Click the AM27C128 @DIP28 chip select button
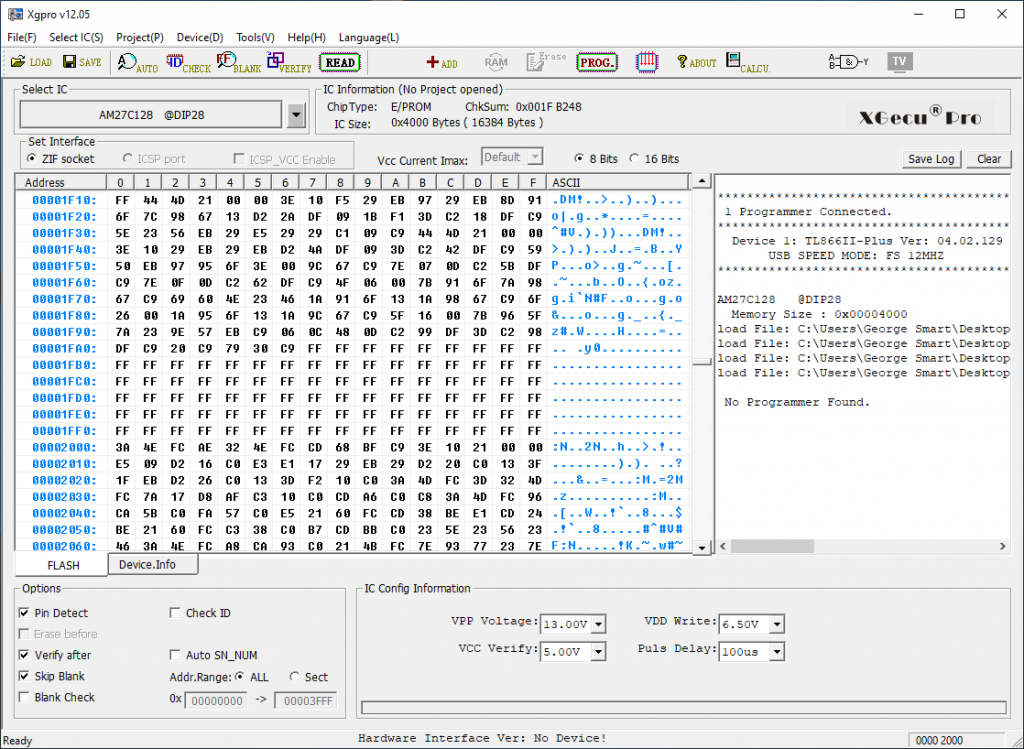The height and width of the screenshot is (749, 1024). [152, 115]
